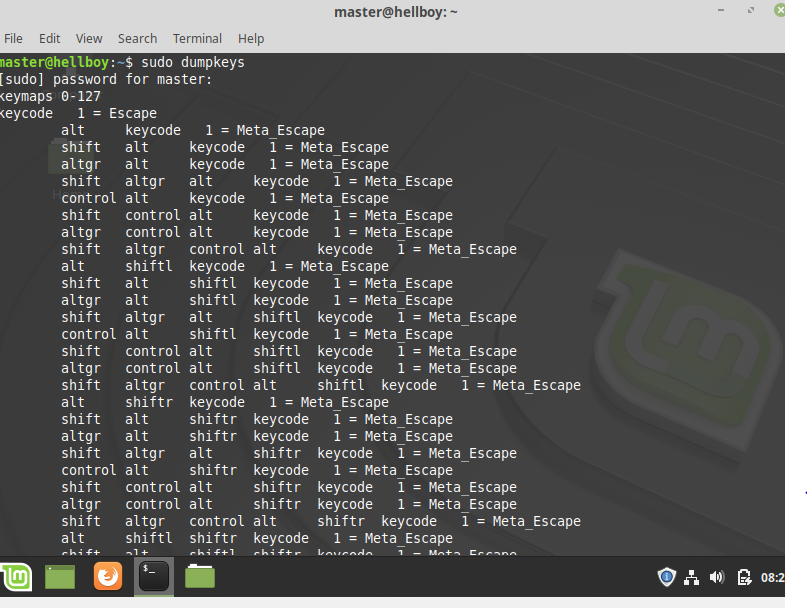Open the Edit menu
The image size is (807, 608).
click(49, 39)
